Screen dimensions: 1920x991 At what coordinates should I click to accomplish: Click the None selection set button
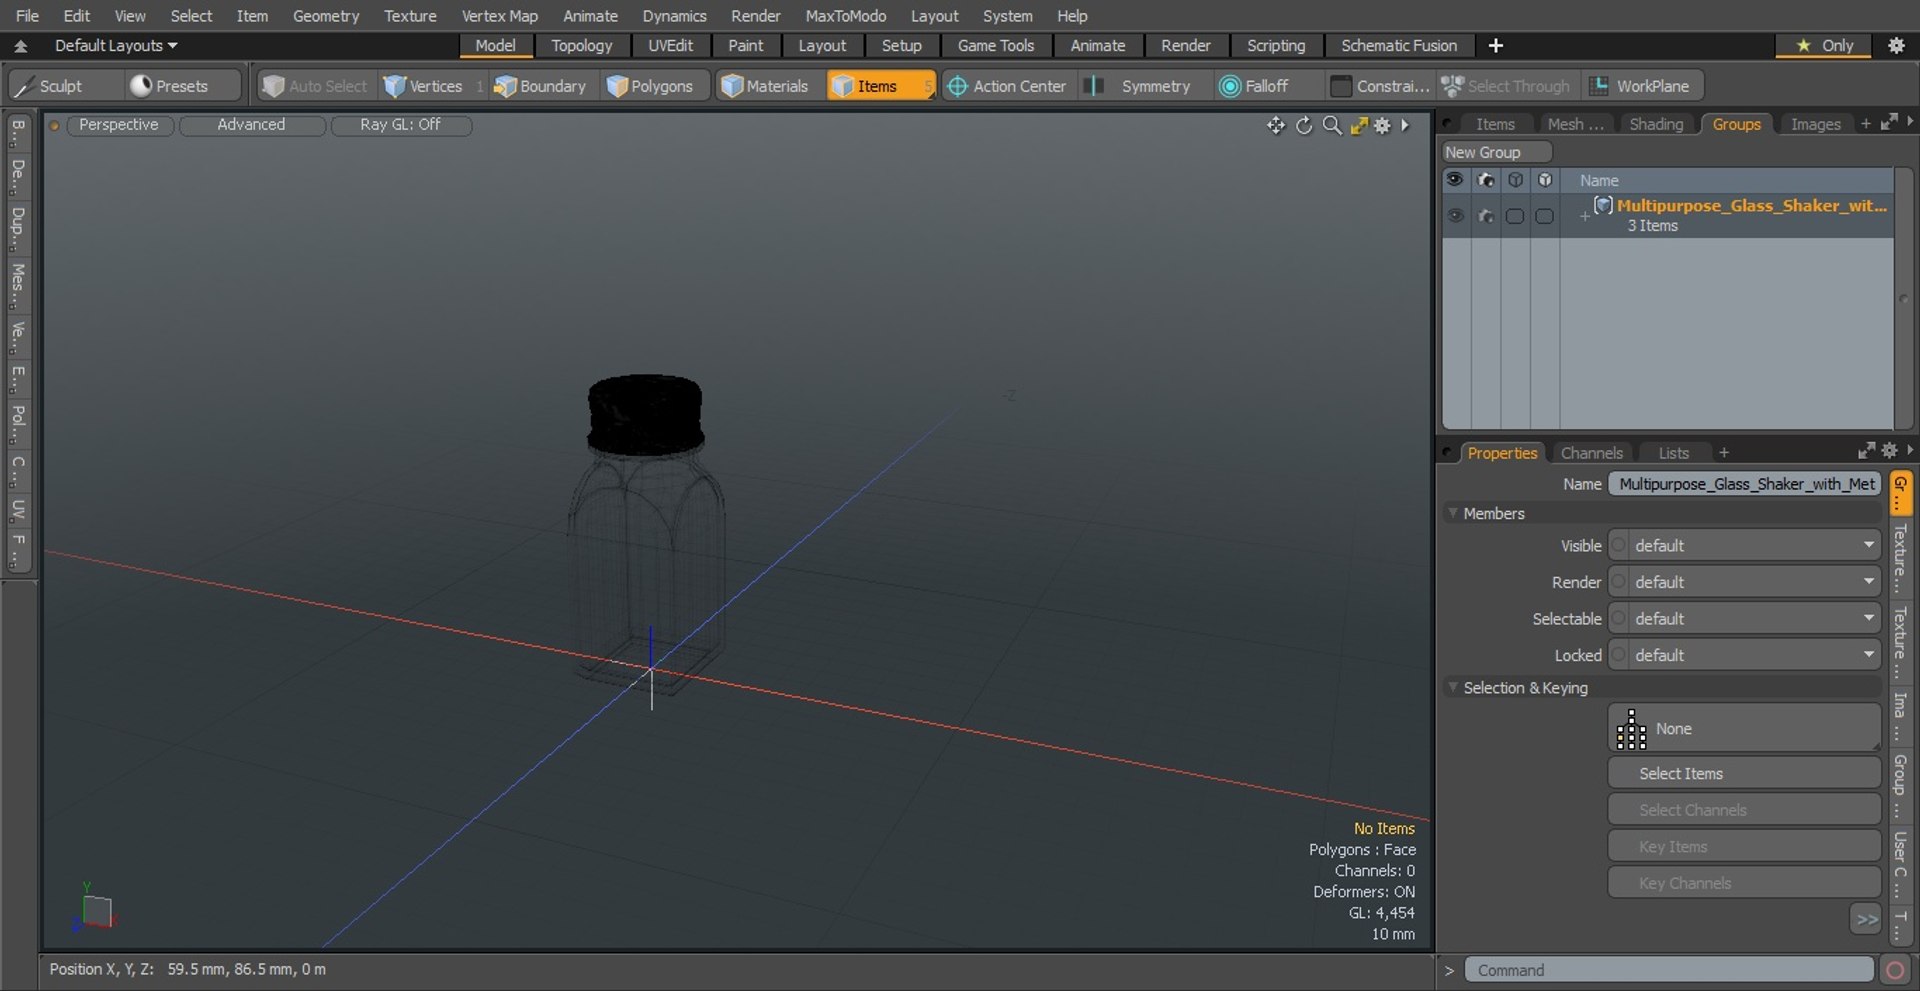1744,728
